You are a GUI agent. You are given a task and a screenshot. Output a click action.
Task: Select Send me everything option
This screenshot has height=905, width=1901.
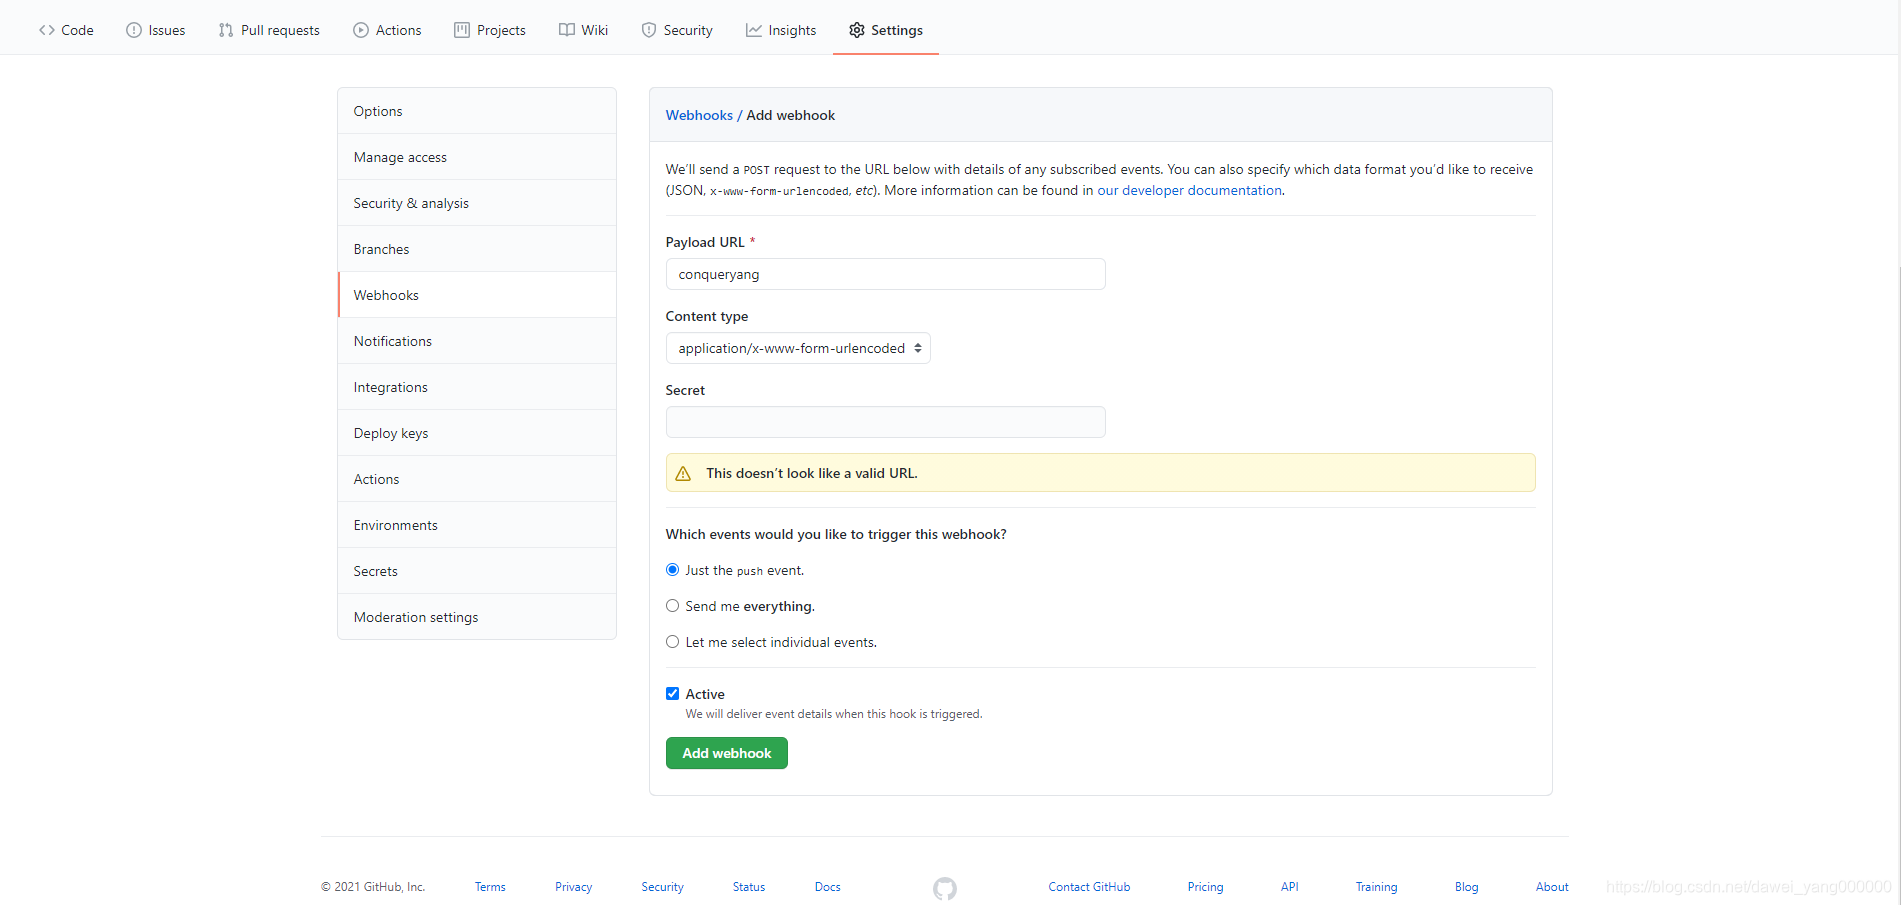(673, 606)
